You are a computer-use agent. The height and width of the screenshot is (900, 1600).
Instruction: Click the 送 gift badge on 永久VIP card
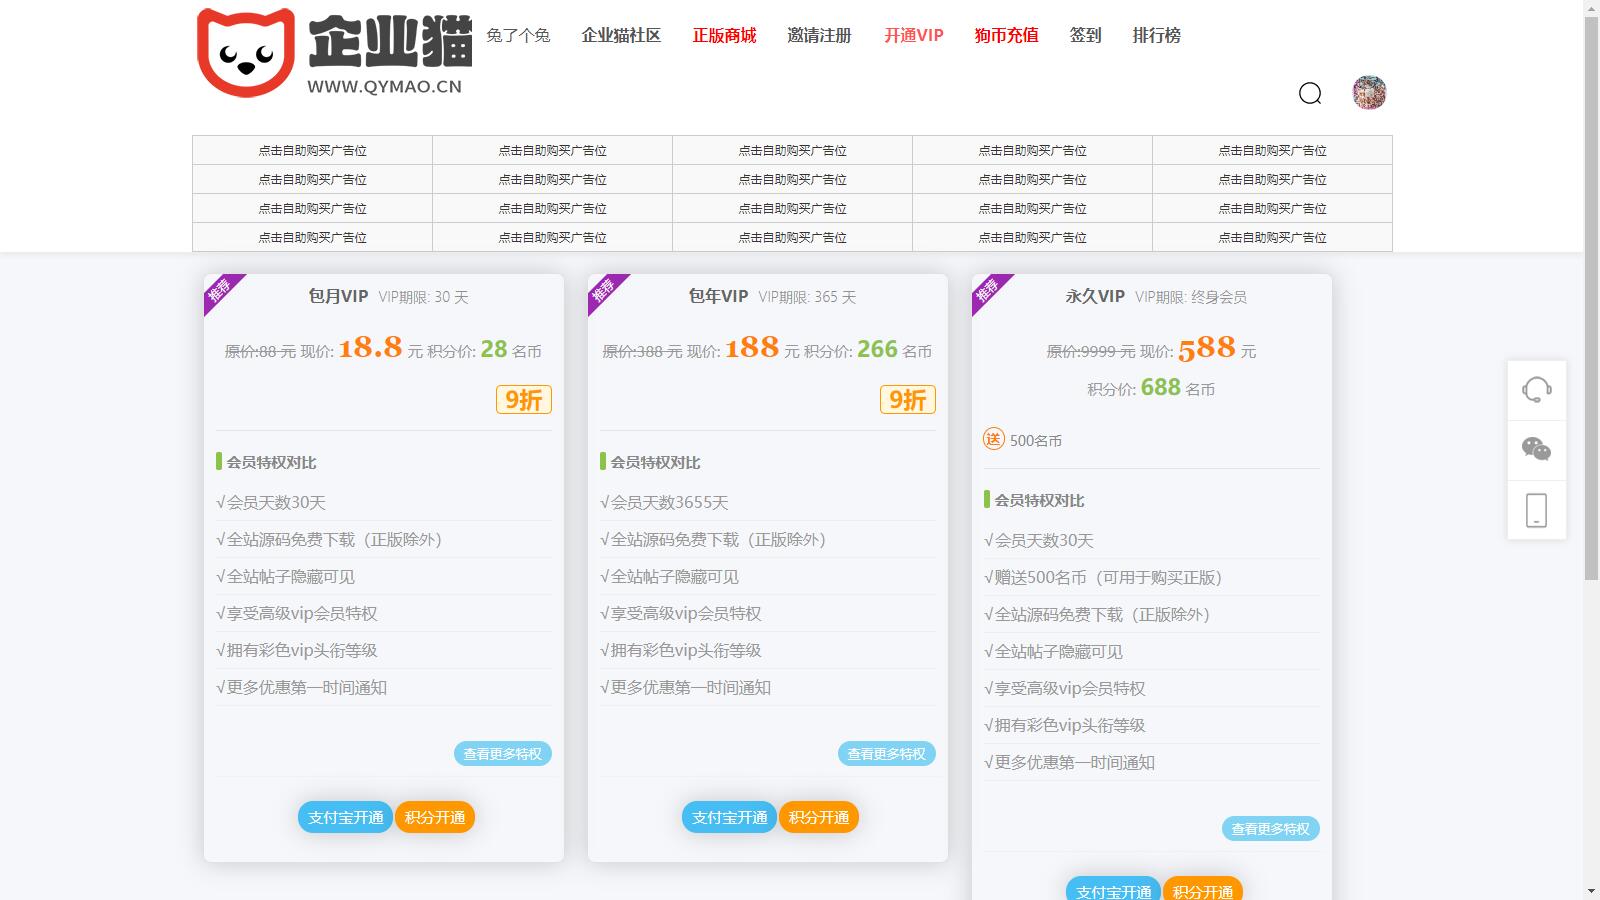point(994,439)
